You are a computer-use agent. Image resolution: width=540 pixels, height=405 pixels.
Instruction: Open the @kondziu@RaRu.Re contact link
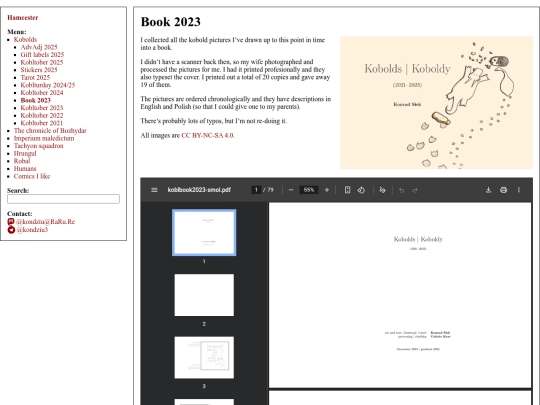coord(45,221)
